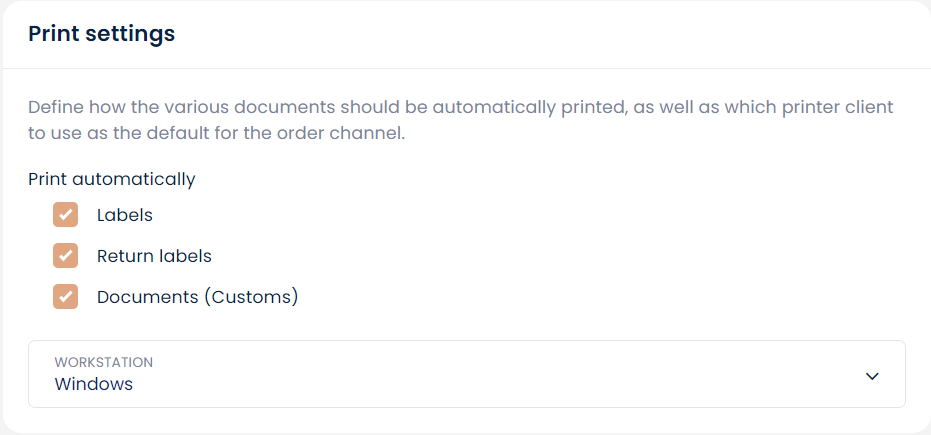Click the white checkmark beside Return labels

click(x=65, y=256)
